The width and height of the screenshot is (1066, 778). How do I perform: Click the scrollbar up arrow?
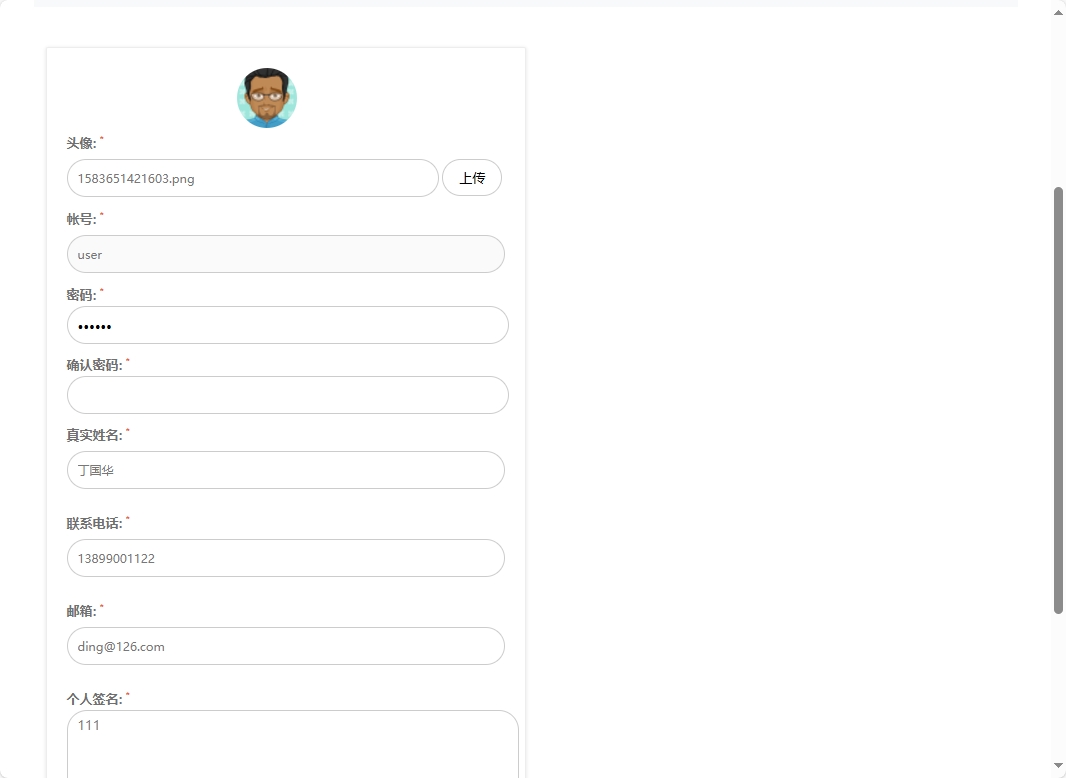click(1059, 12)
